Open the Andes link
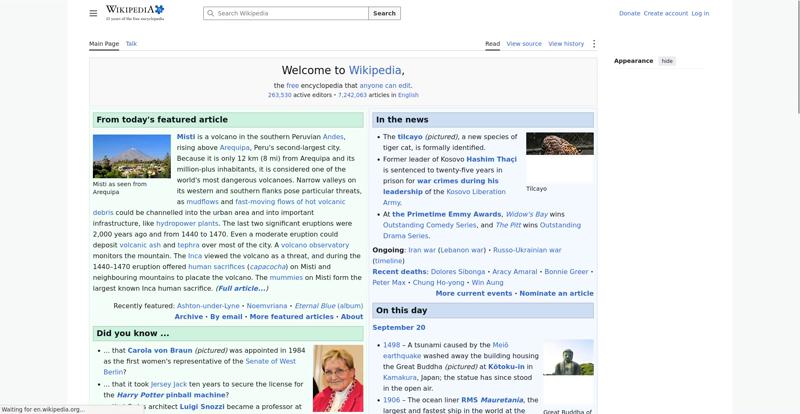800x414 pixels. (333, 137)
